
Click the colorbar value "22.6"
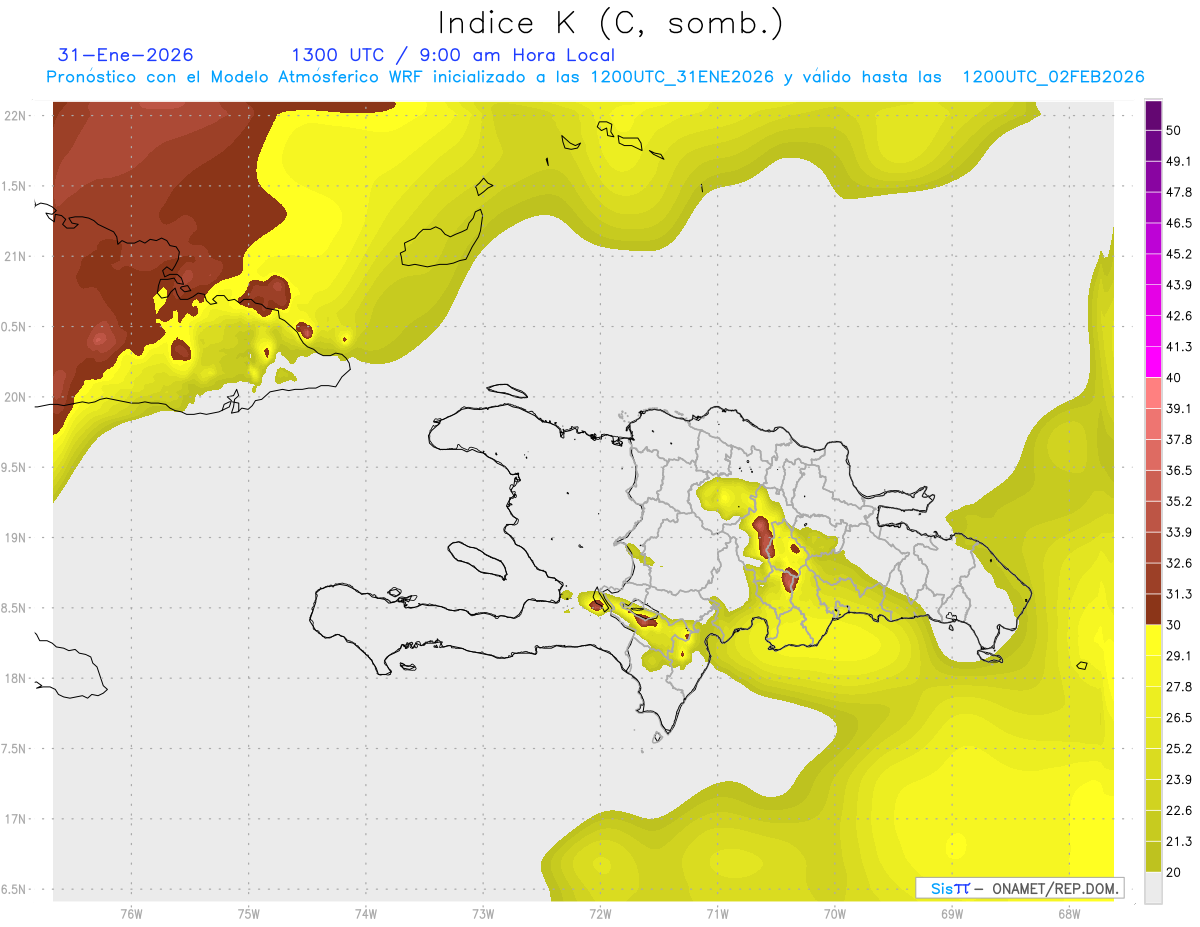[1179, 810]
